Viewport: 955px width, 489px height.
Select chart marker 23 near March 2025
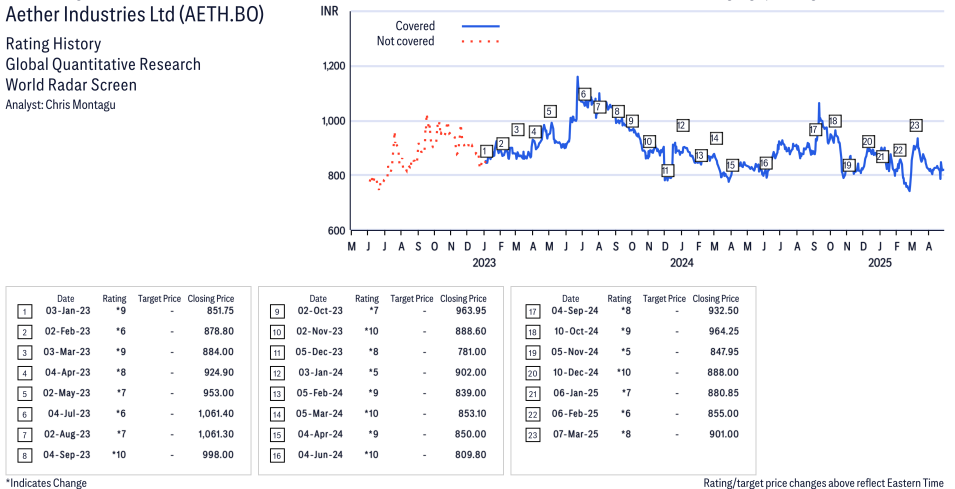coord(915,125)
